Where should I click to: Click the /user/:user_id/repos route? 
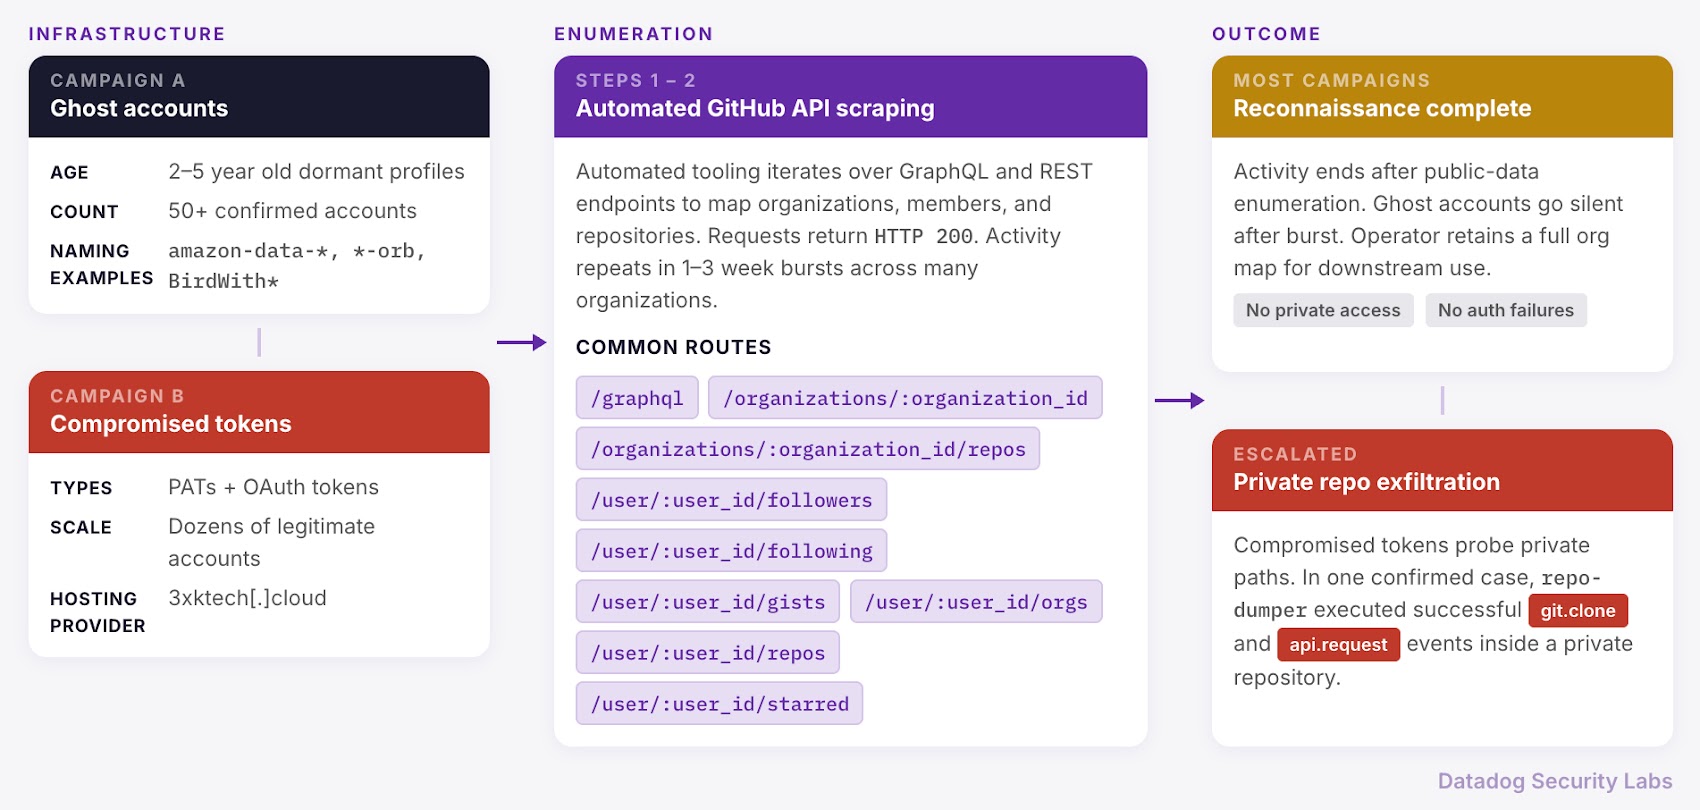click(708, 653)
